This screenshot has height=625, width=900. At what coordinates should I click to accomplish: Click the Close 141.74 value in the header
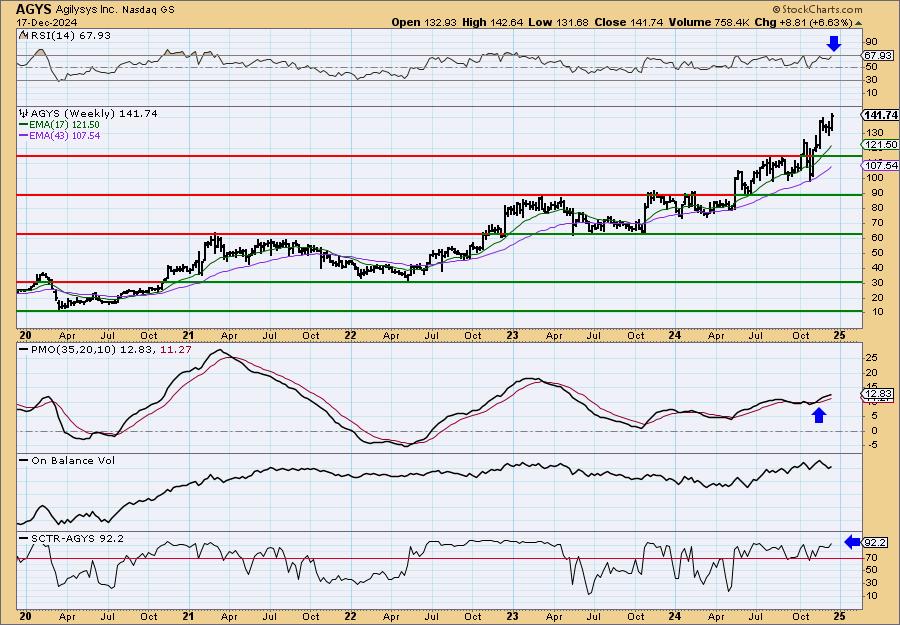[629, 22]
